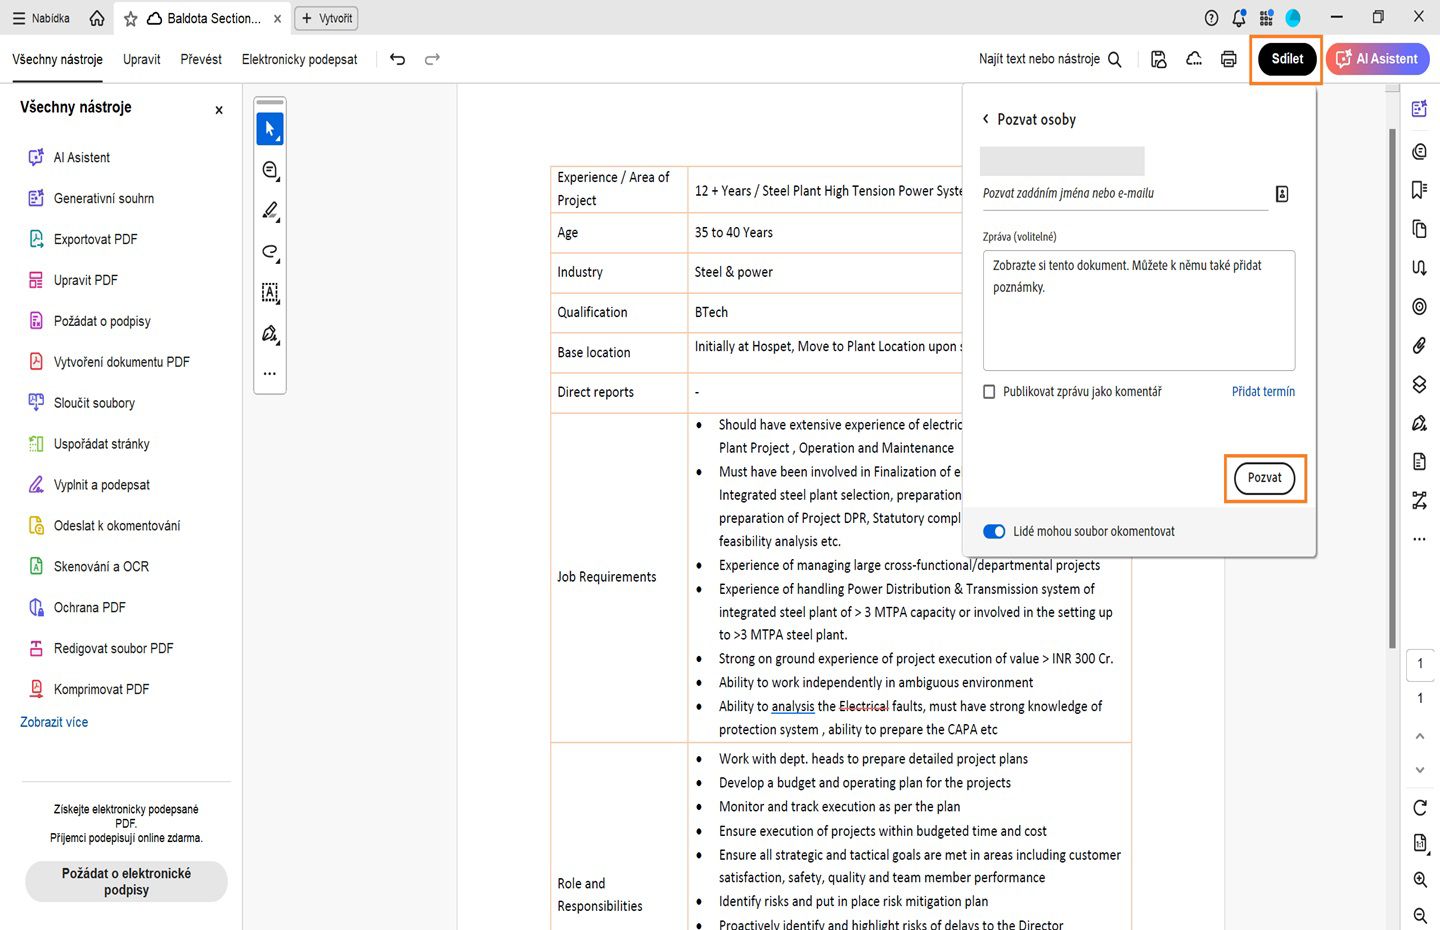This screenshot has width=1440, height=930.
Task: Open Ochrana PDF tool
Action: (x=77, y=608)
